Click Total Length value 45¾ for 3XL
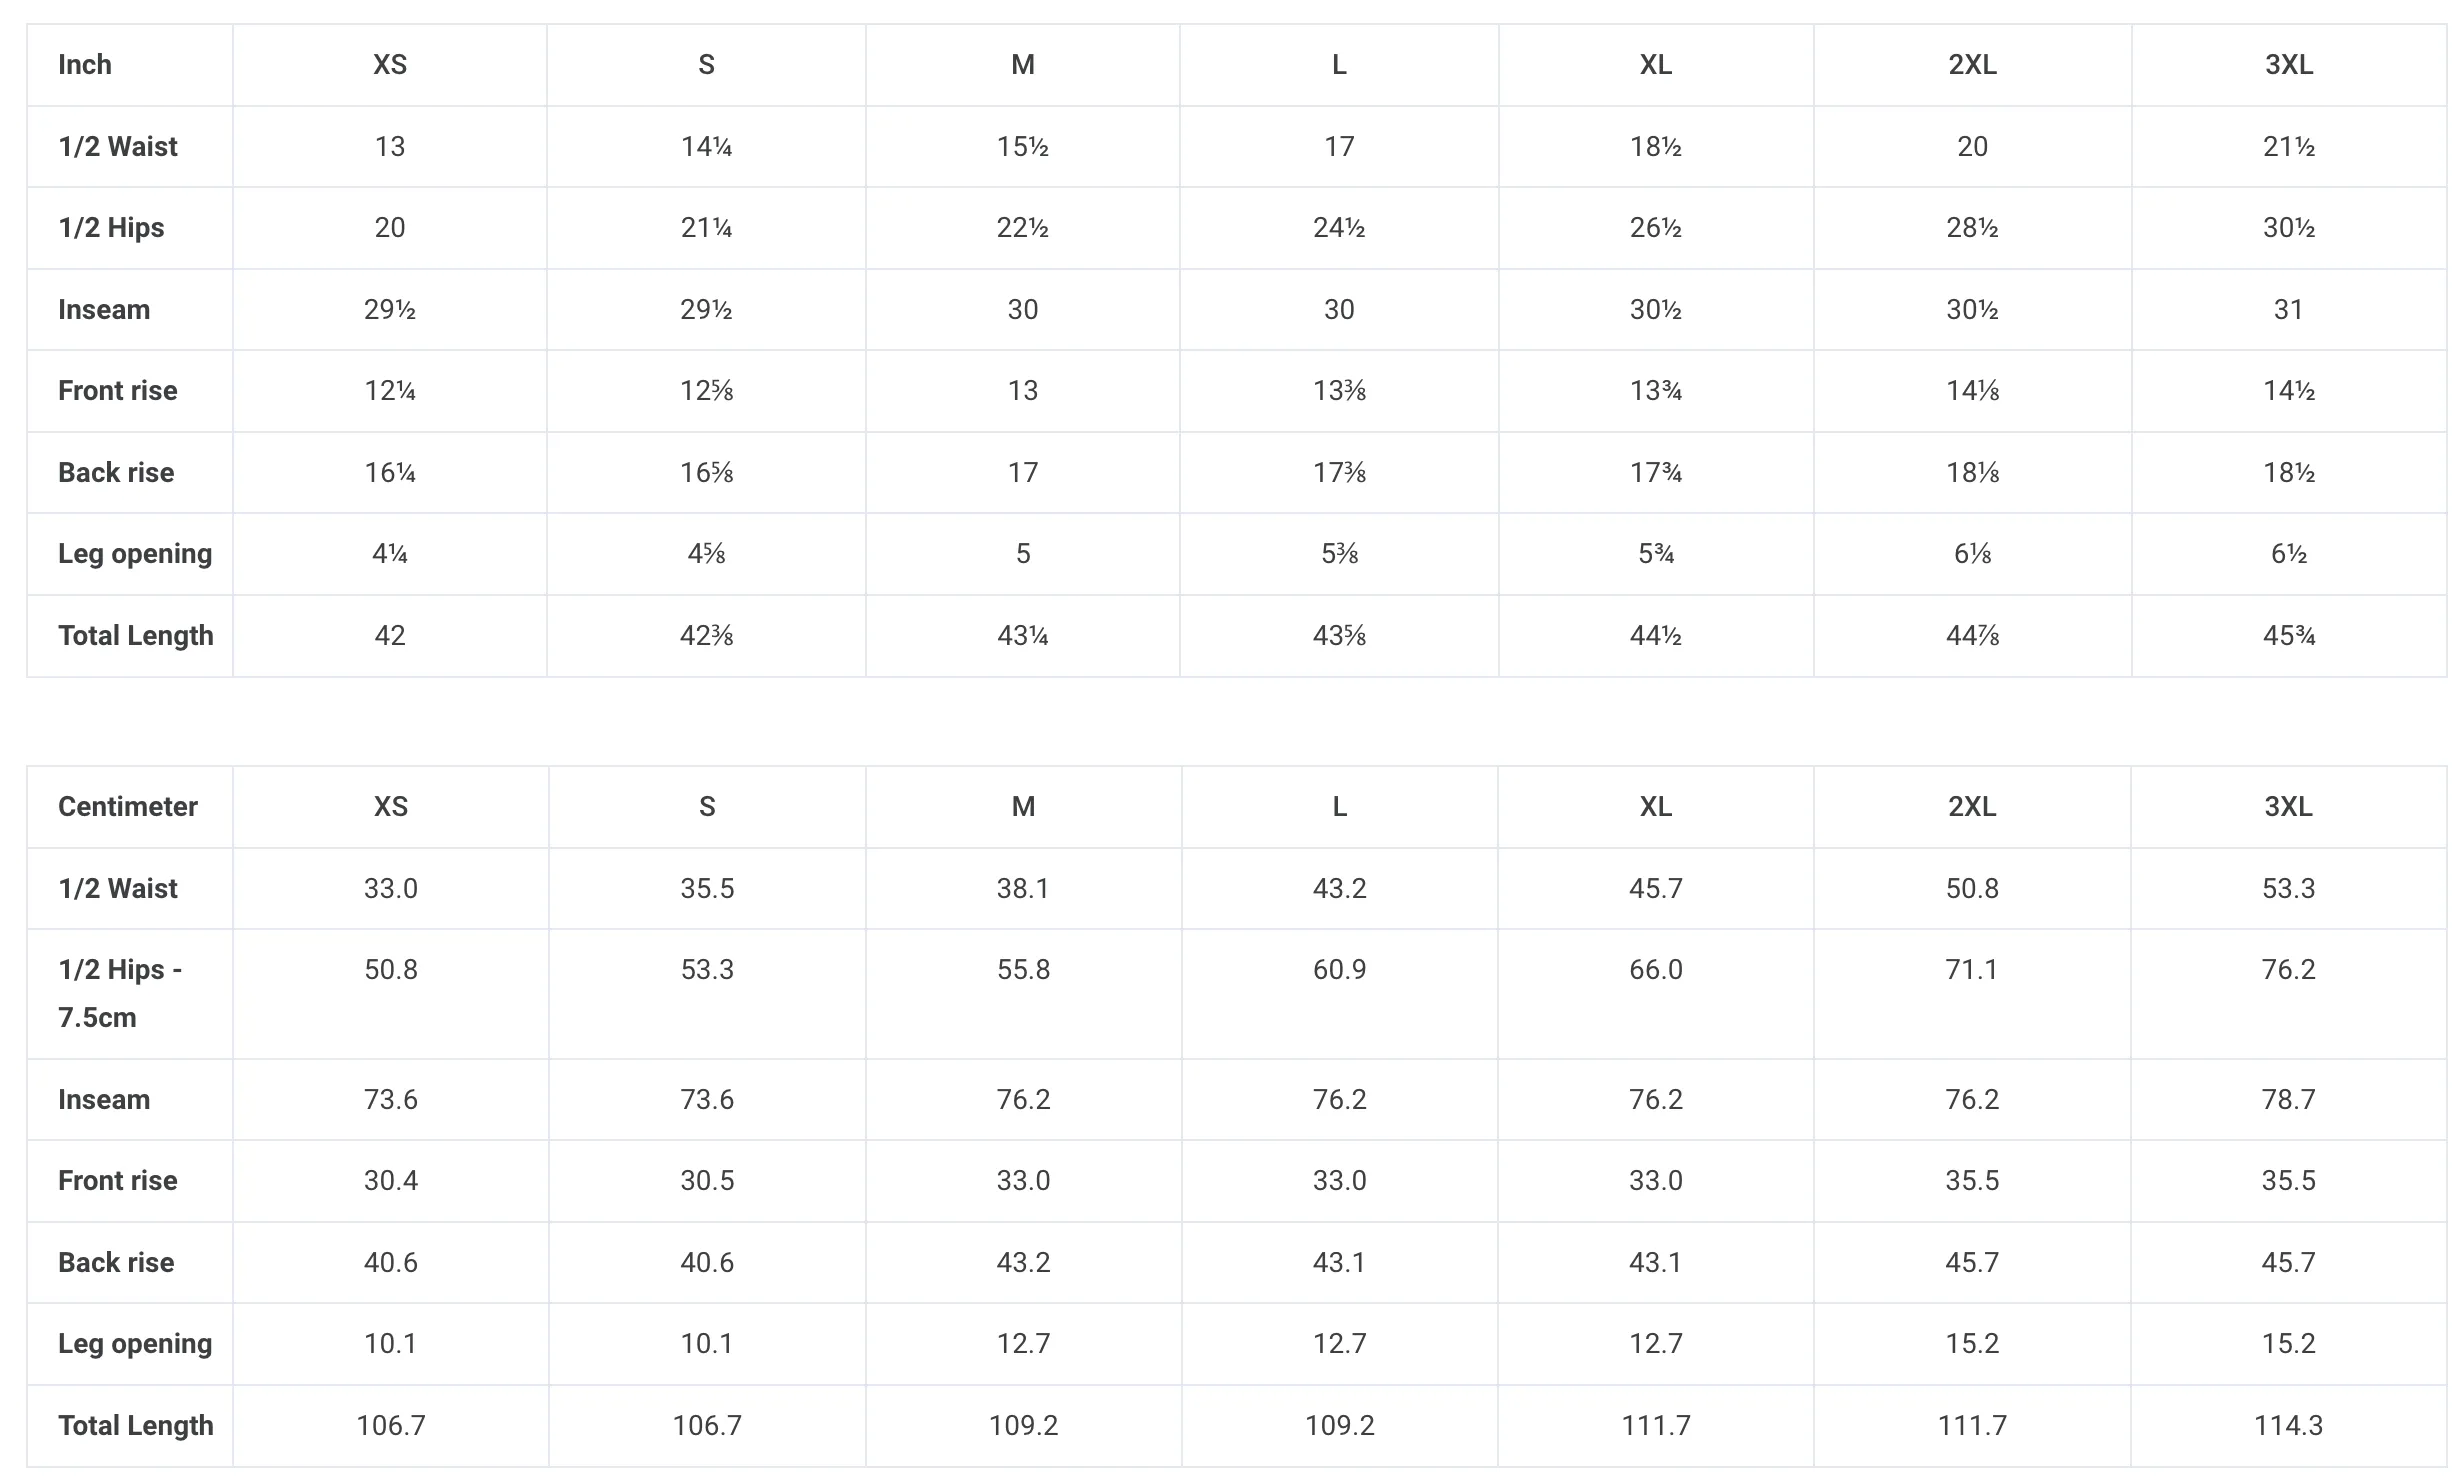 coord(2289,636)
